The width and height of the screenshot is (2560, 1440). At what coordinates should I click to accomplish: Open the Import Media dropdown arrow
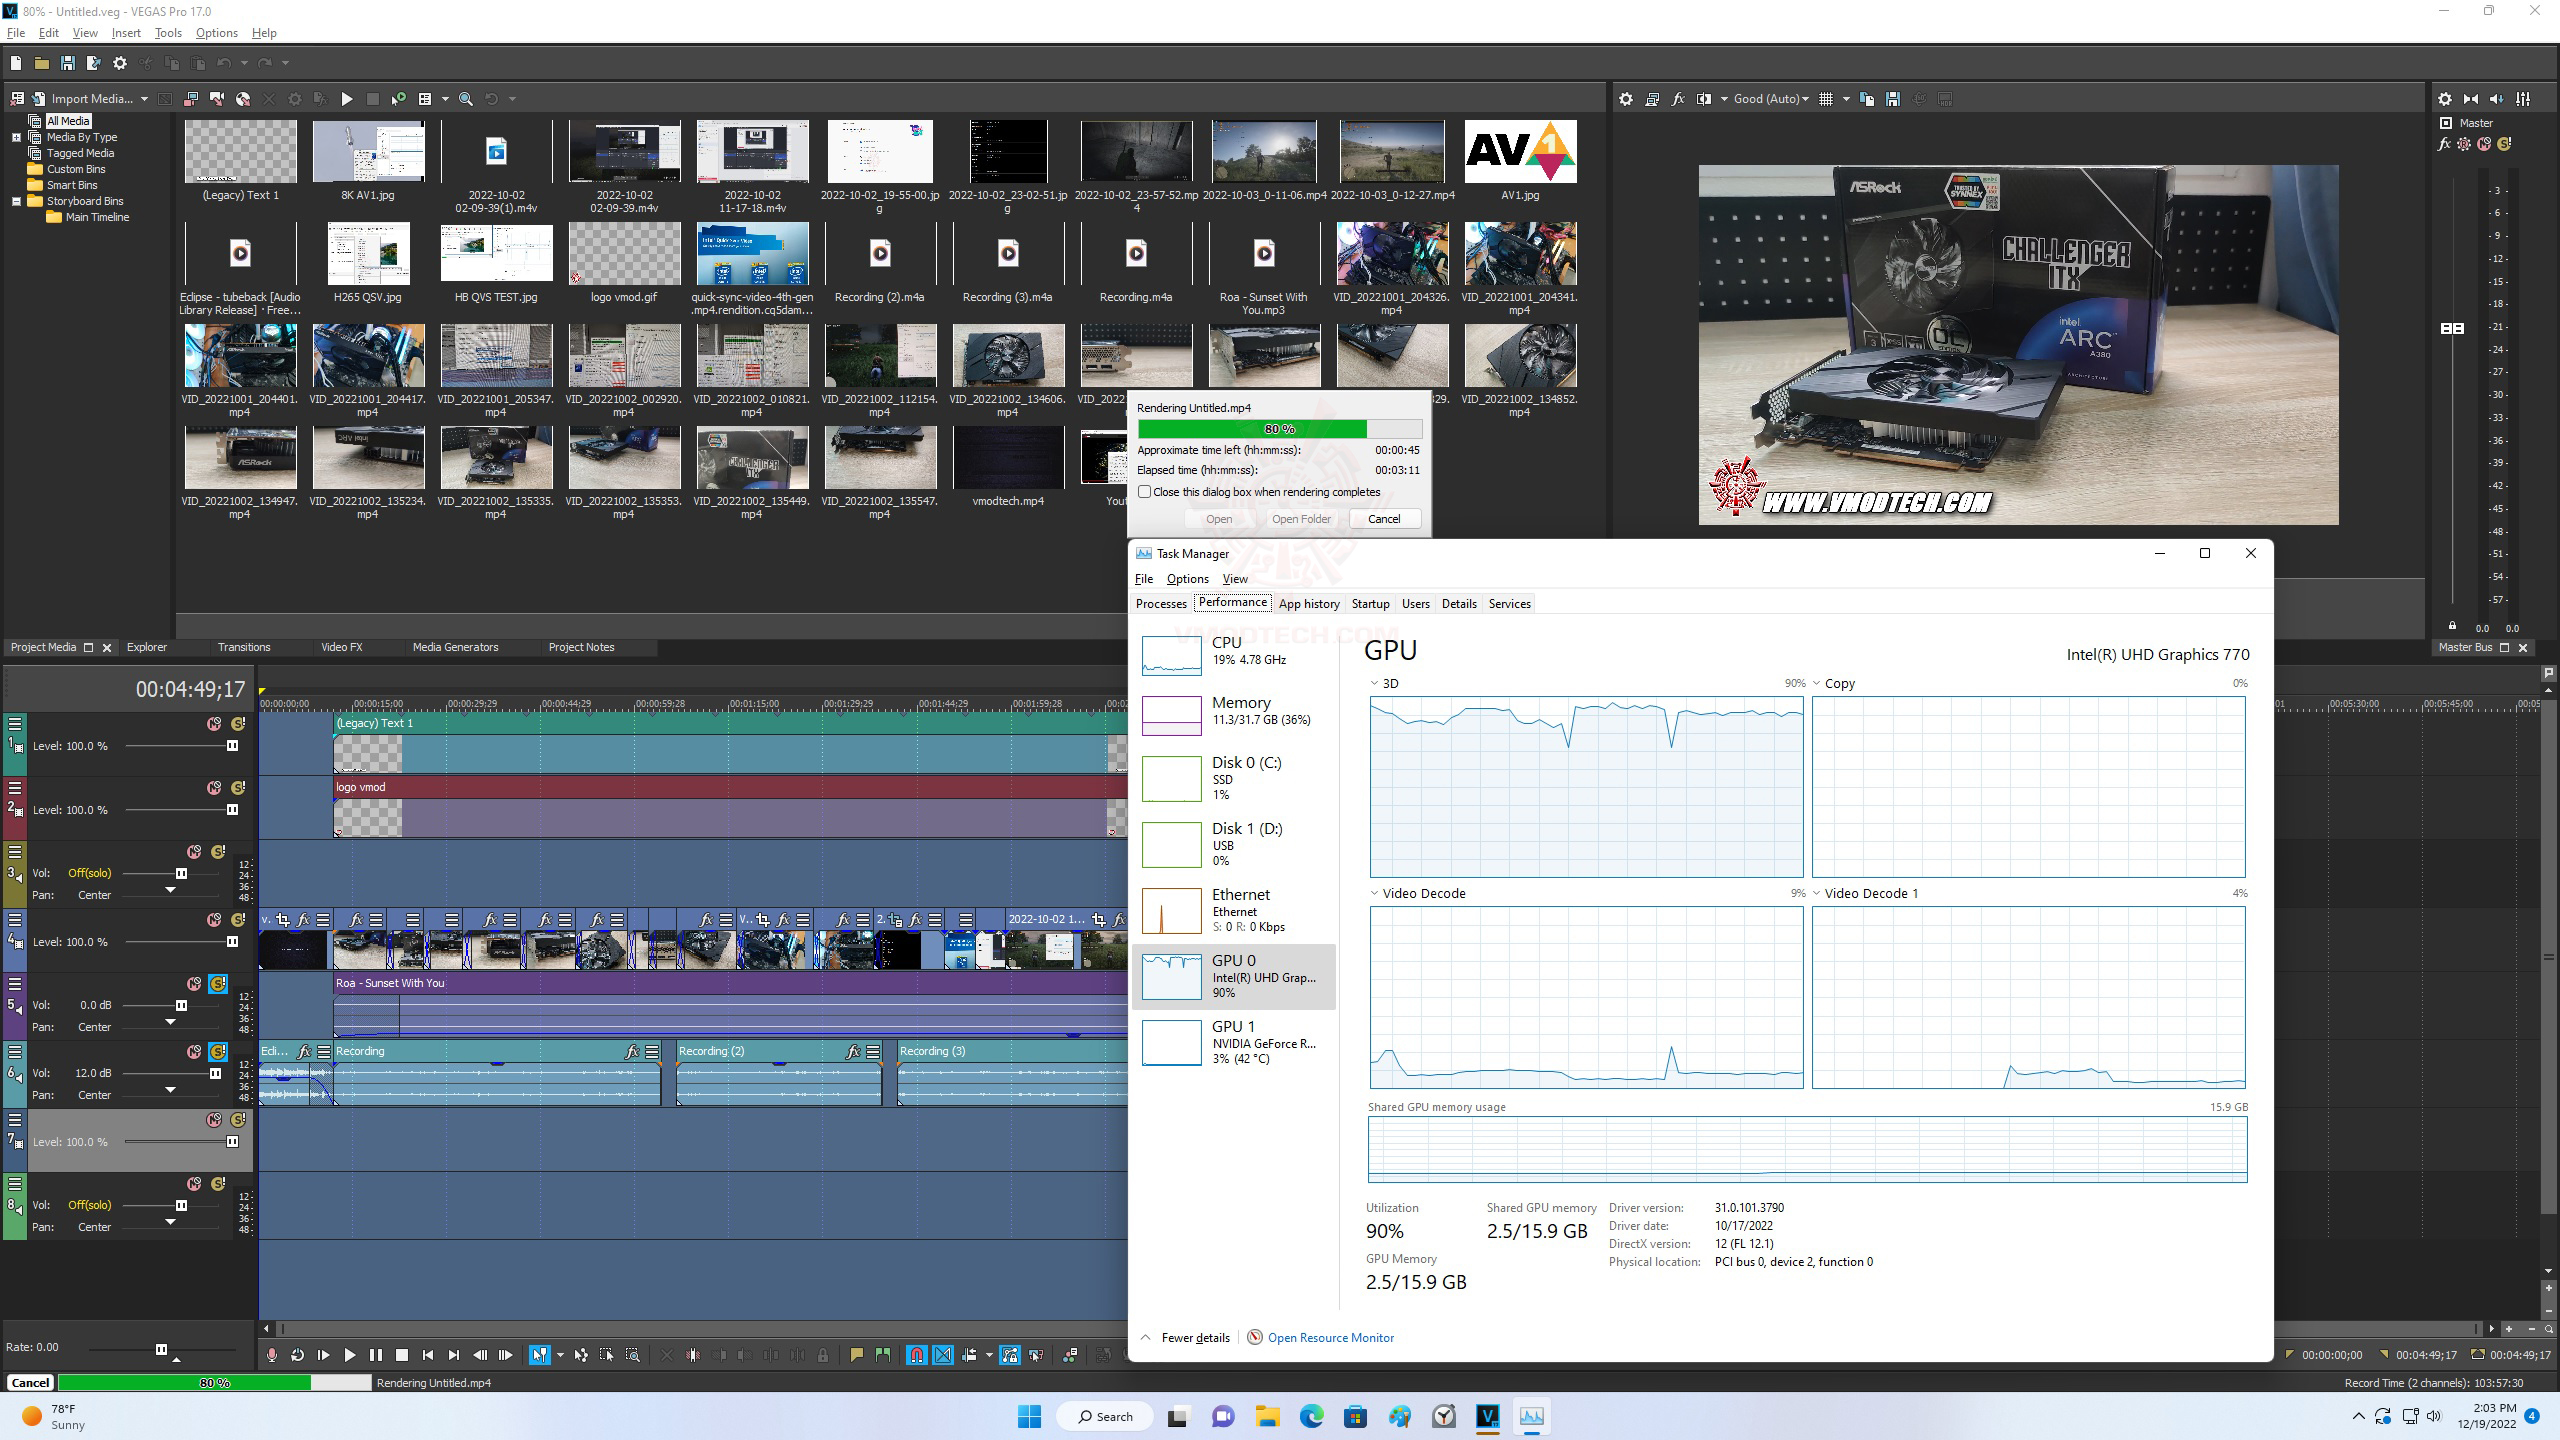144,99
